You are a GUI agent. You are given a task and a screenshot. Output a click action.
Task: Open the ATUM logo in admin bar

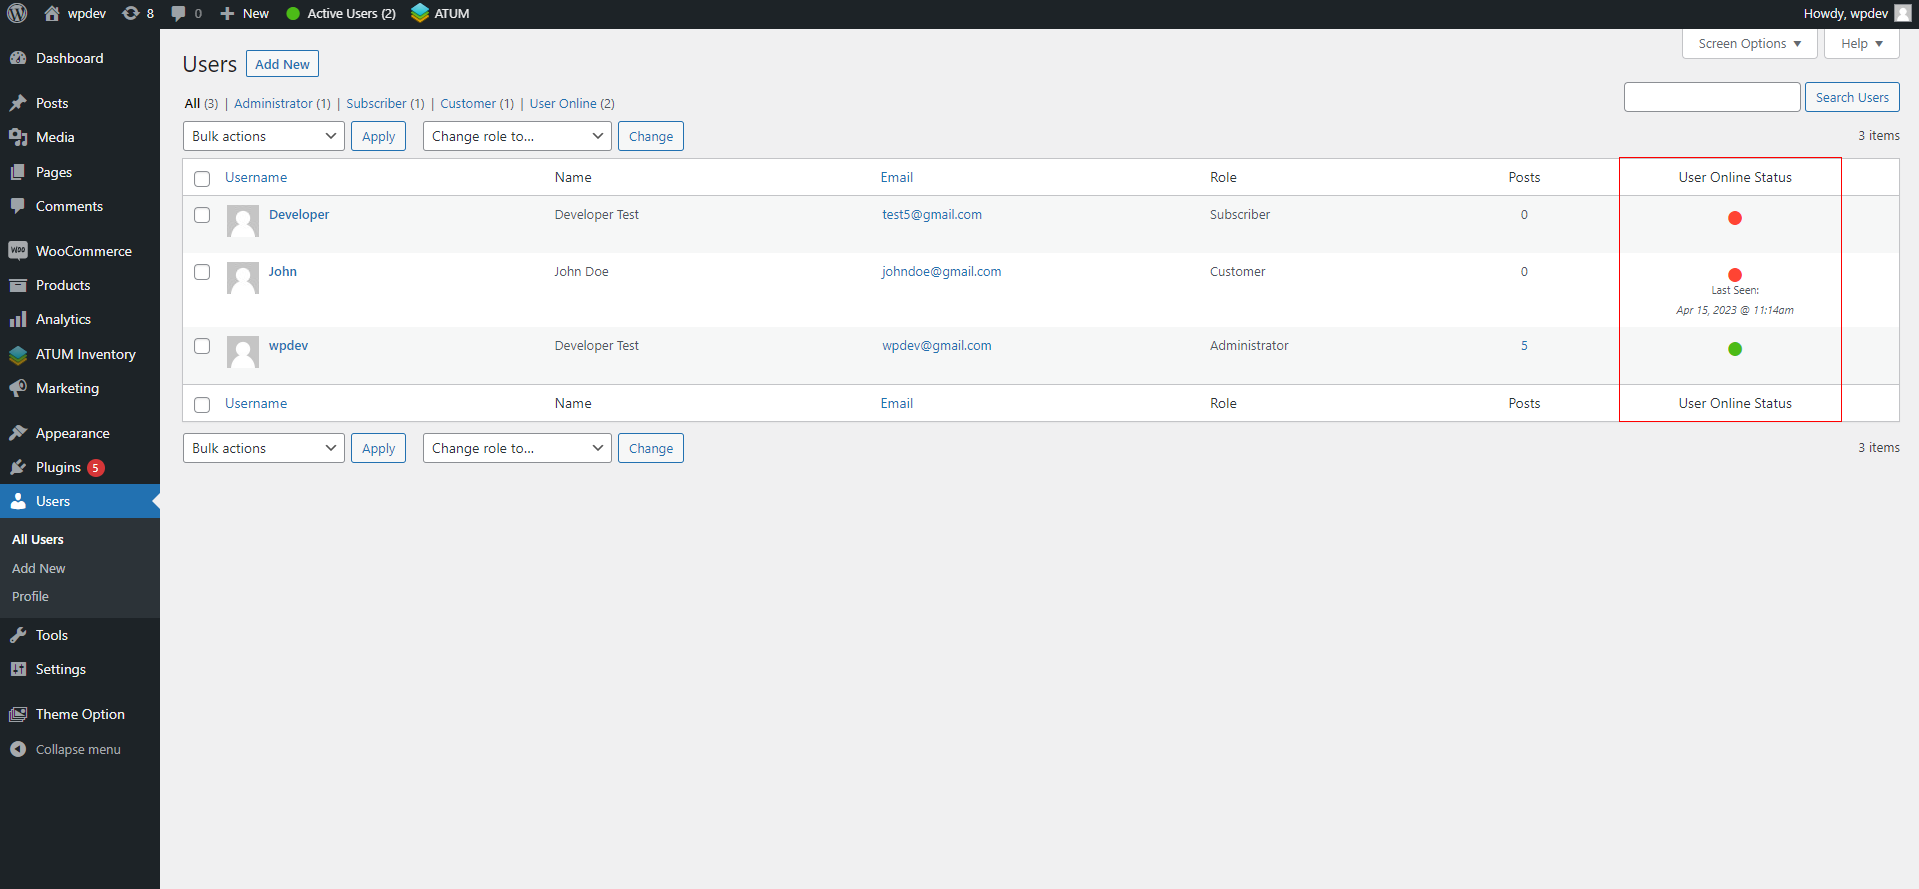point(420,13)
